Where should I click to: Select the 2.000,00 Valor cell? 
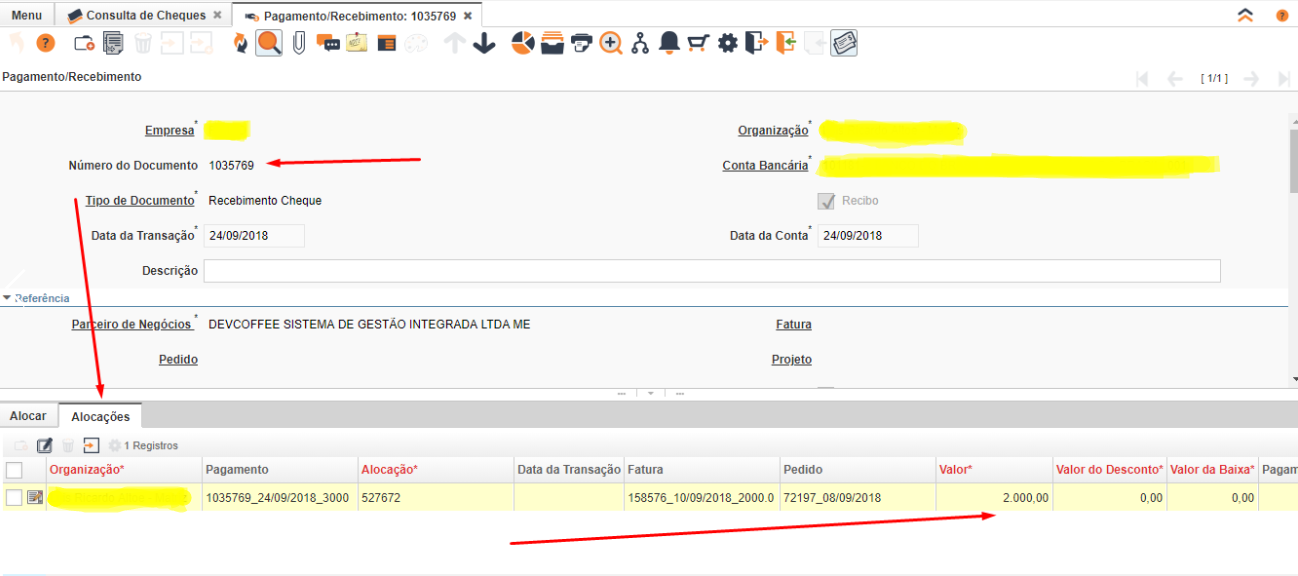[994, 497]
